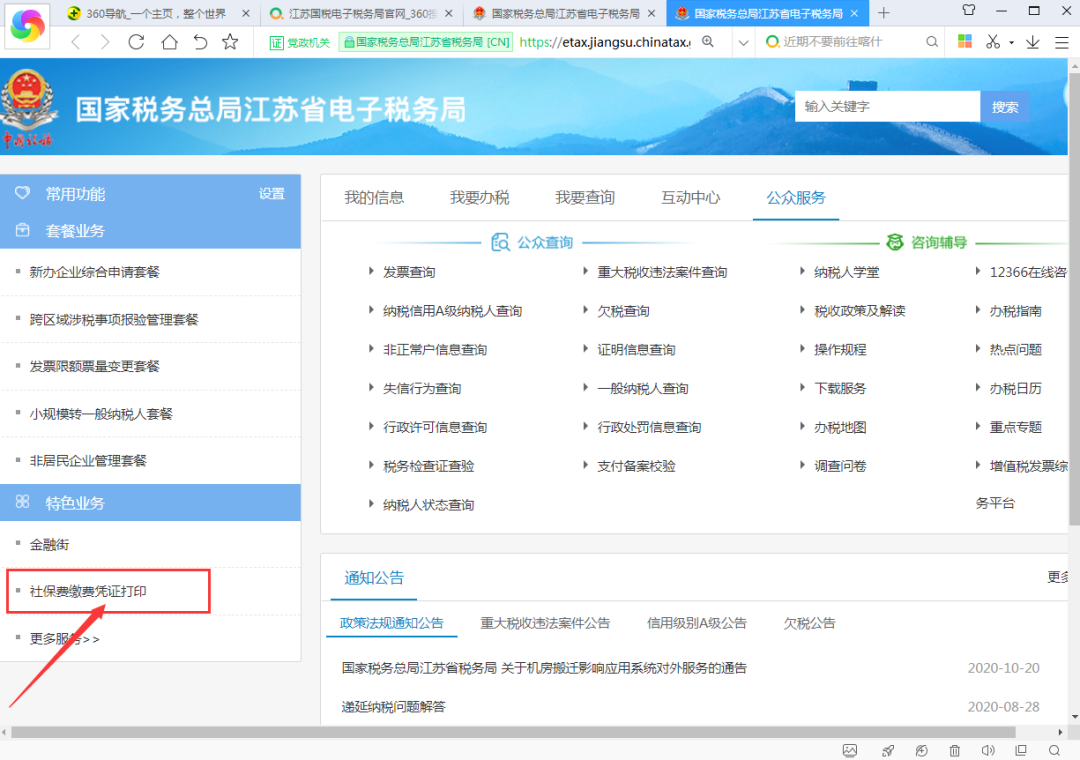The image size is (1080, 760).
Task: Click the trash icon in status bar
Action: [955, 750]
